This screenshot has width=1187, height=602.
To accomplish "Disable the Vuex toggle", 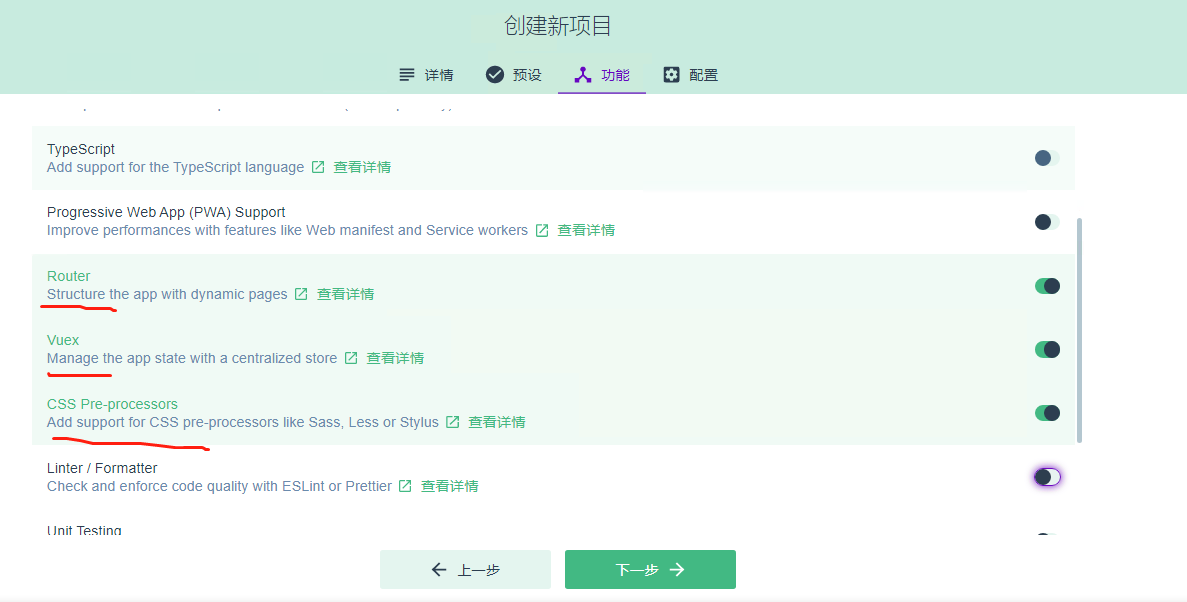I will coord(1047,349).
